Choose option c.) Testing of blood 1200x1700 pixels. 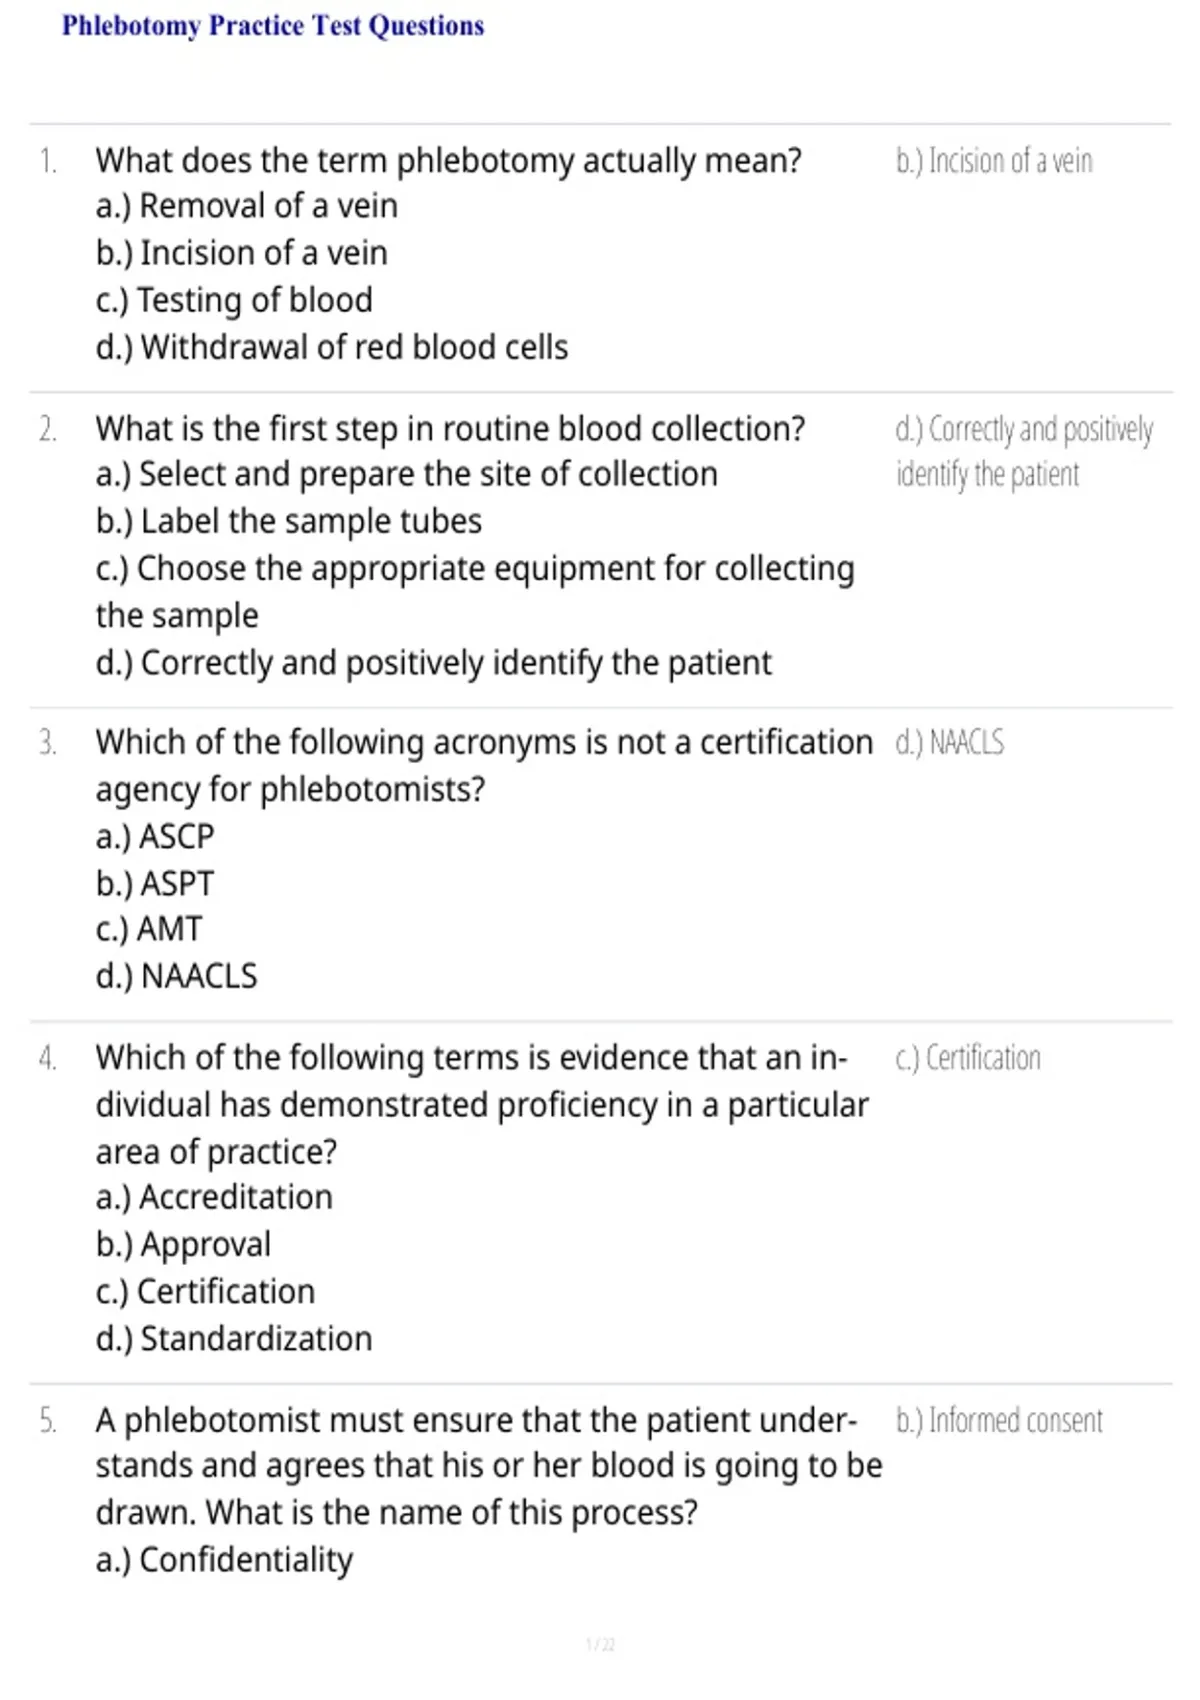click(x=234, y=300)
